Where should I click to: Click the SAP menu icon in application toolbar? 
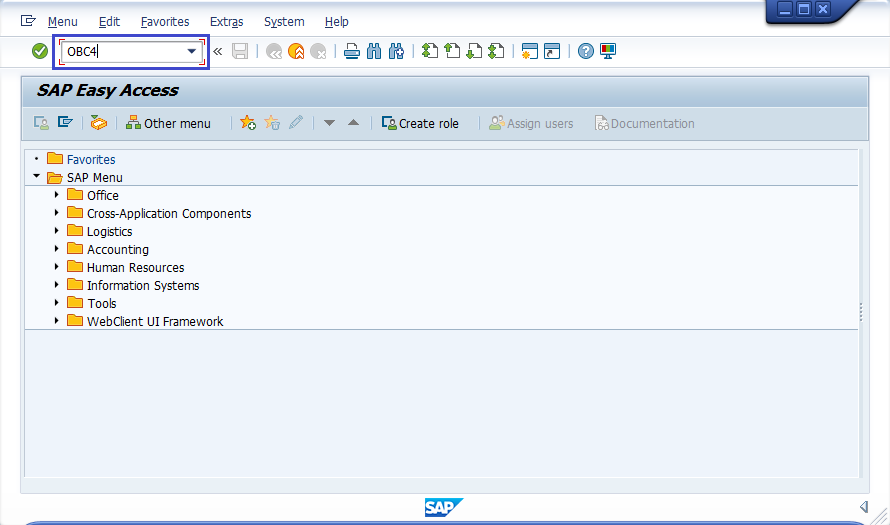65,123
